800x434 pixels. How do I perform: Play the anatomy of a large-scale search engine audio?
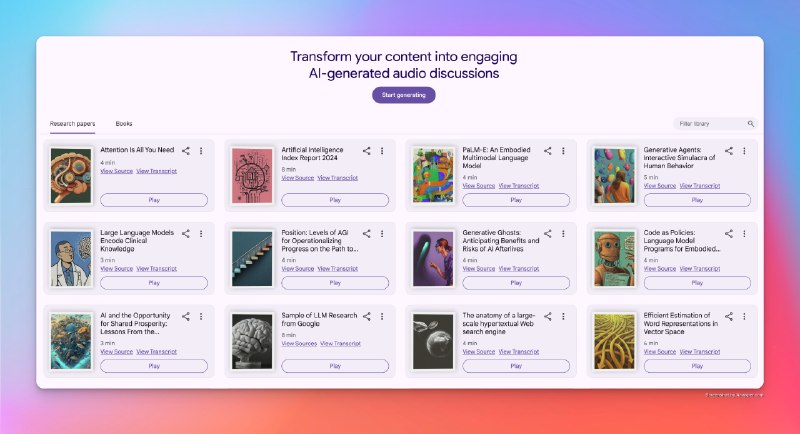click(x=516, y=366)
